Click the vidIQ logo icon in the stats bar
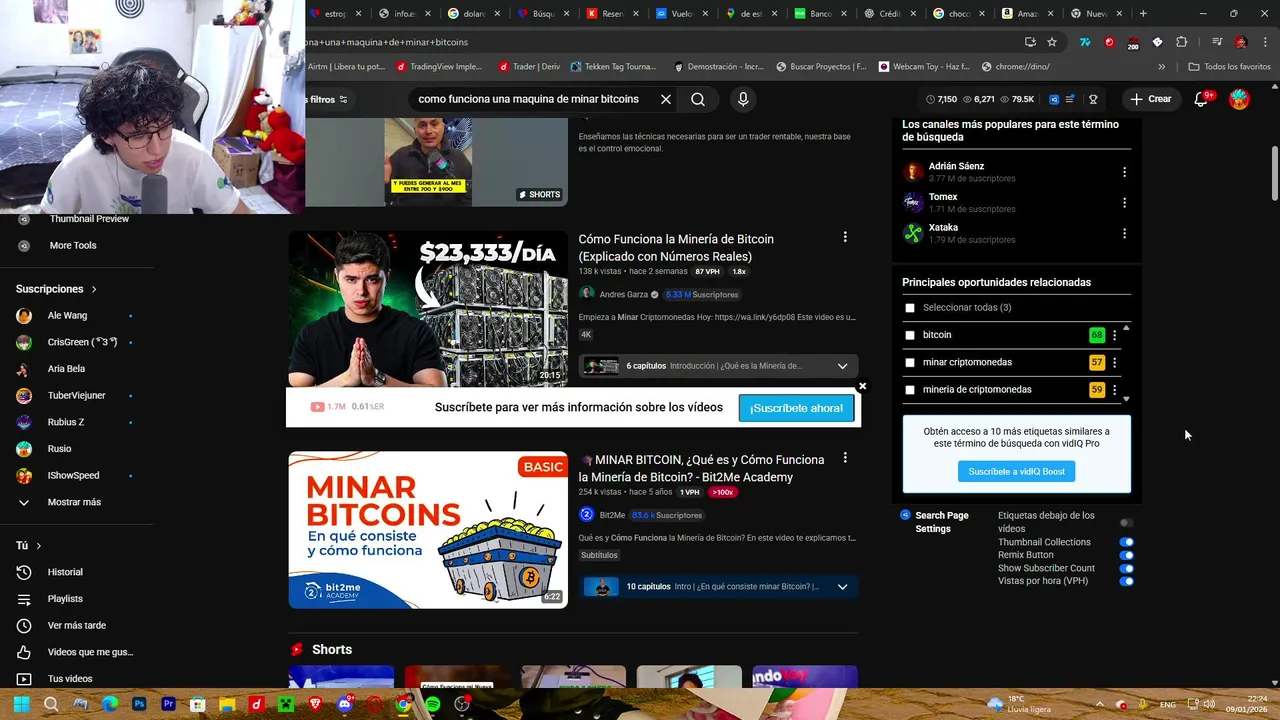The image size is (1280, 720). (x=1054, y=99)
